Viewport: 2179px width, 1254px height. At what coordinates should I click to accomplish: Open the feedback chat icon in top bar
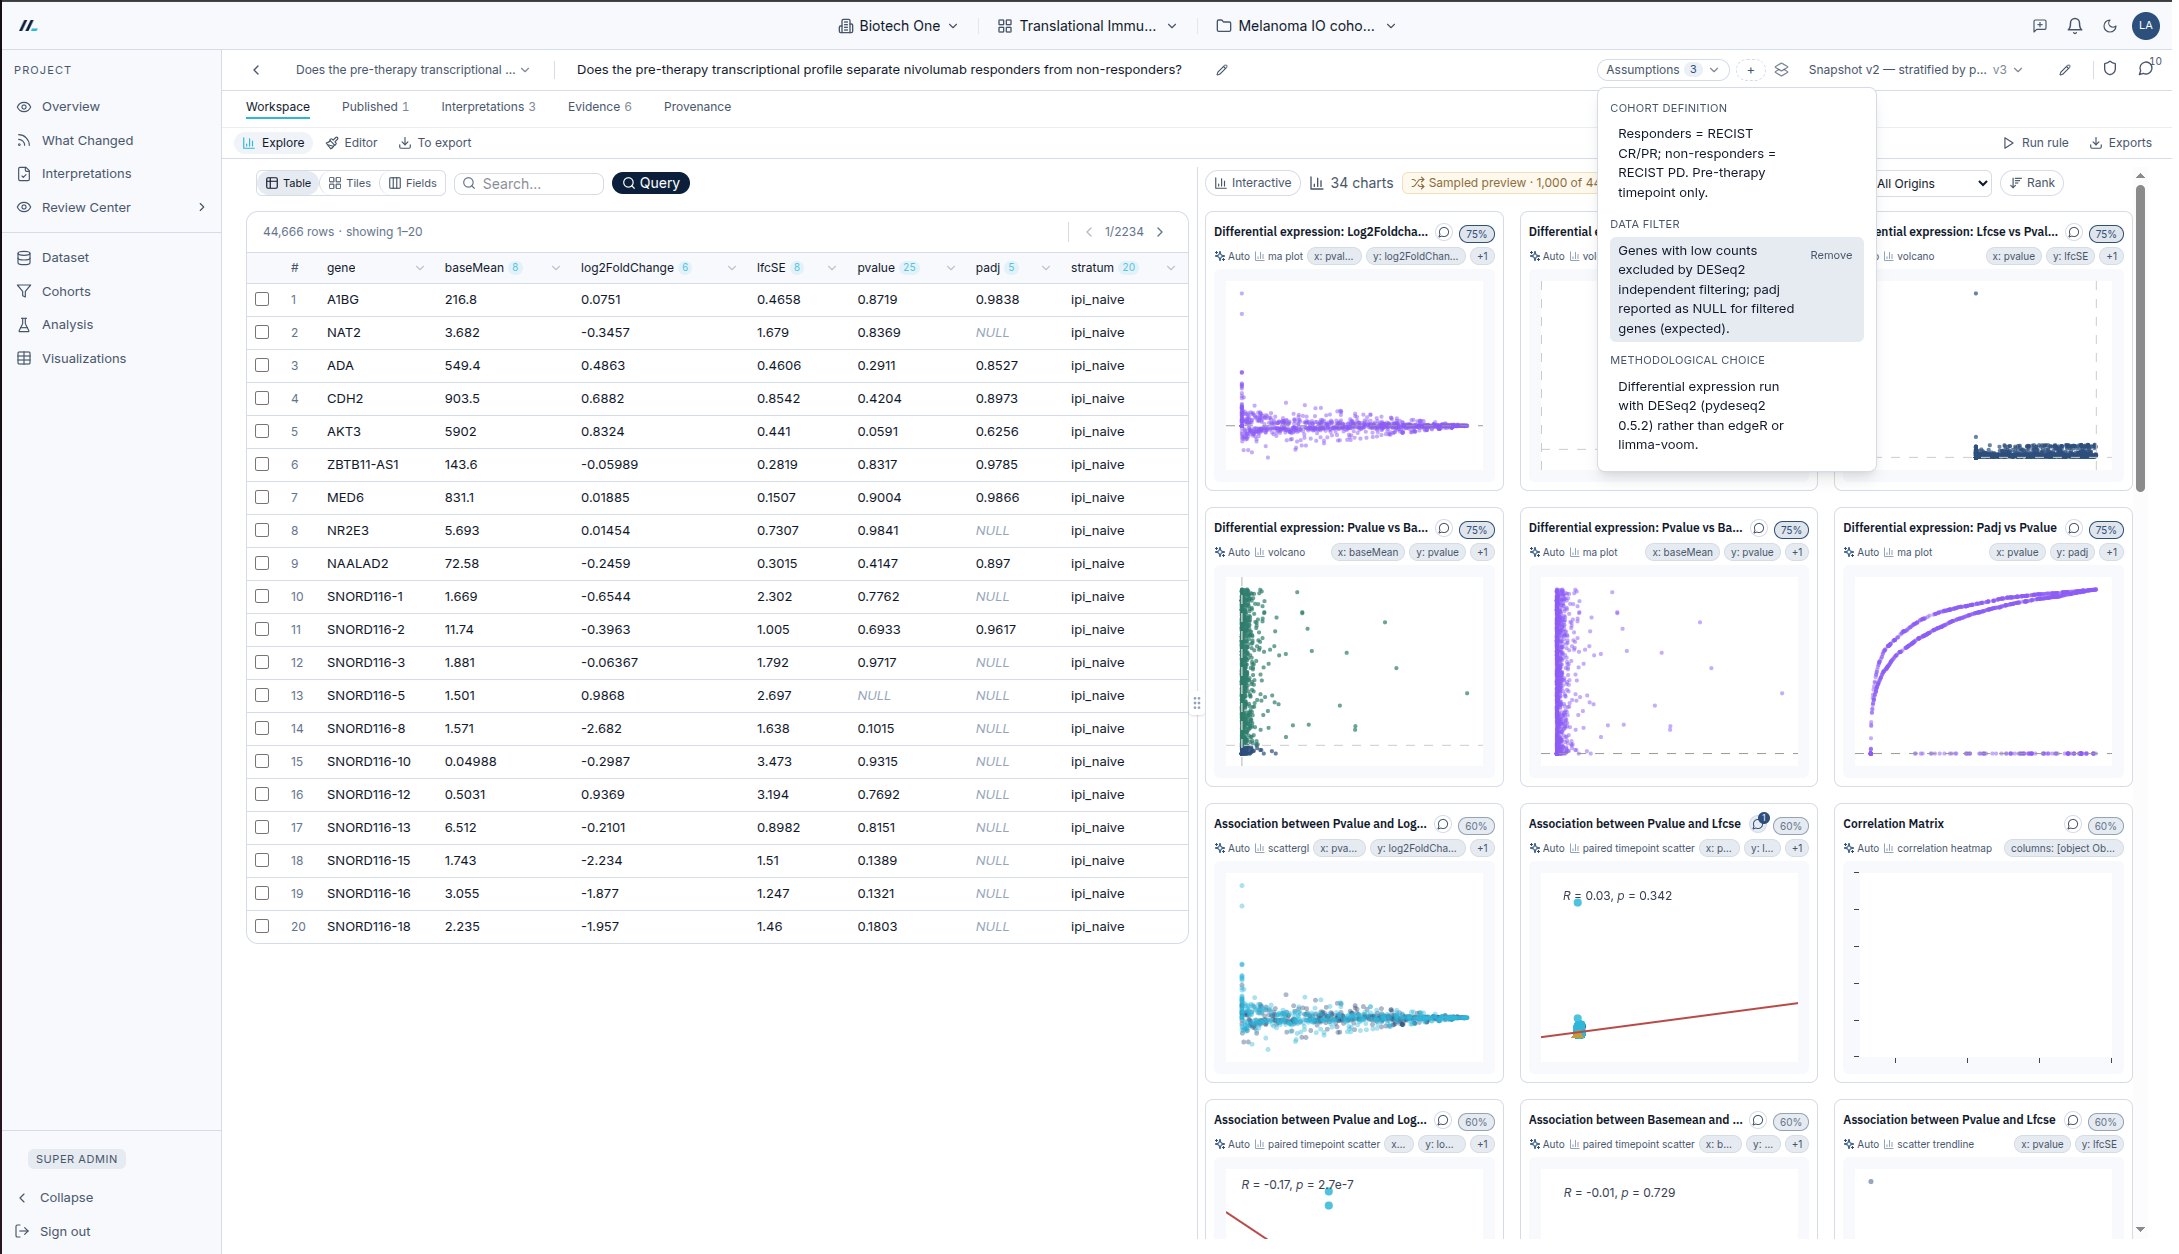2040,26
